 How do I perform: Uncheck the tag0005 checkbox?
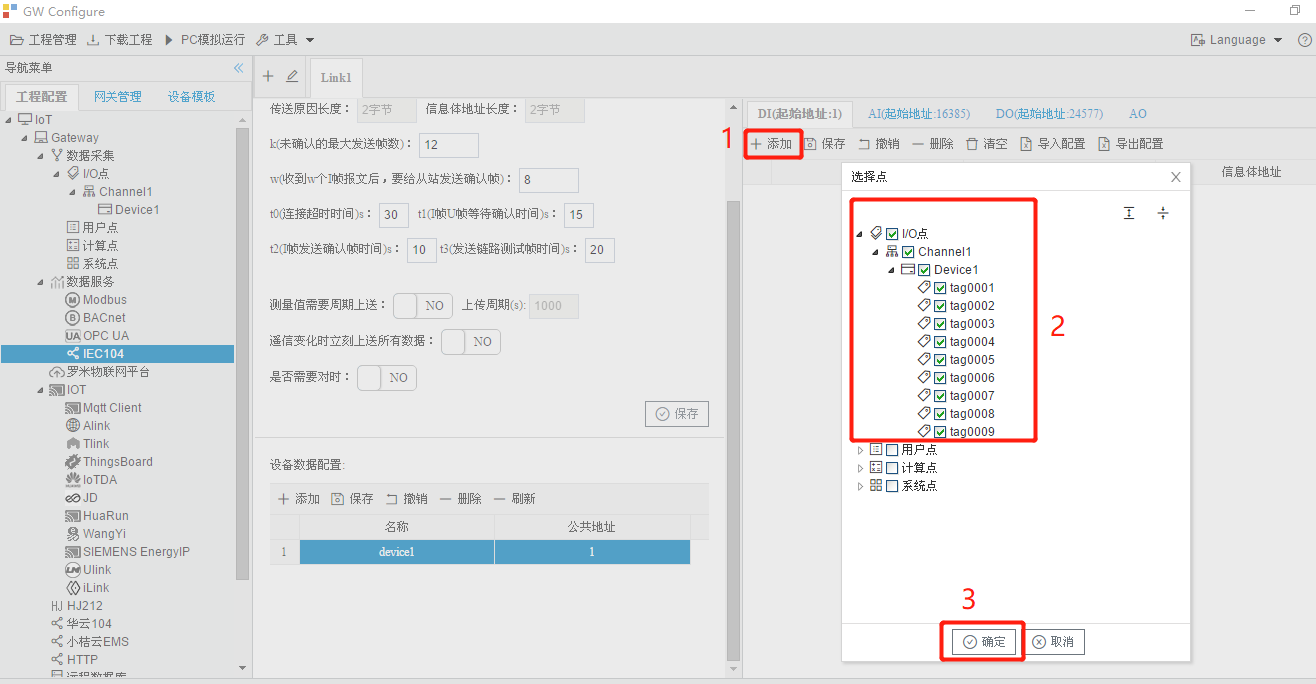click(940, 360)
